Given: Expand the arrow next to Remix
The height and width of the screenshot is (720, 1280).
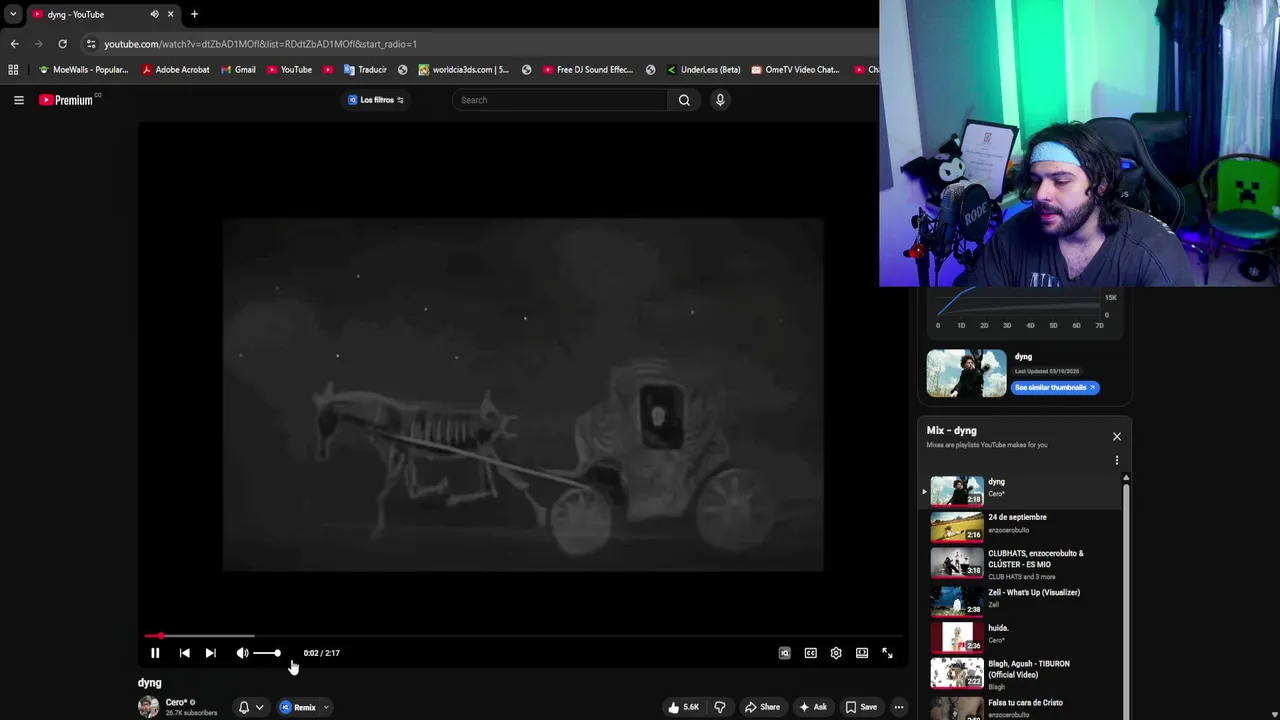Looking at the screenshot, I should pyautogui.click(x=326, y=707).
